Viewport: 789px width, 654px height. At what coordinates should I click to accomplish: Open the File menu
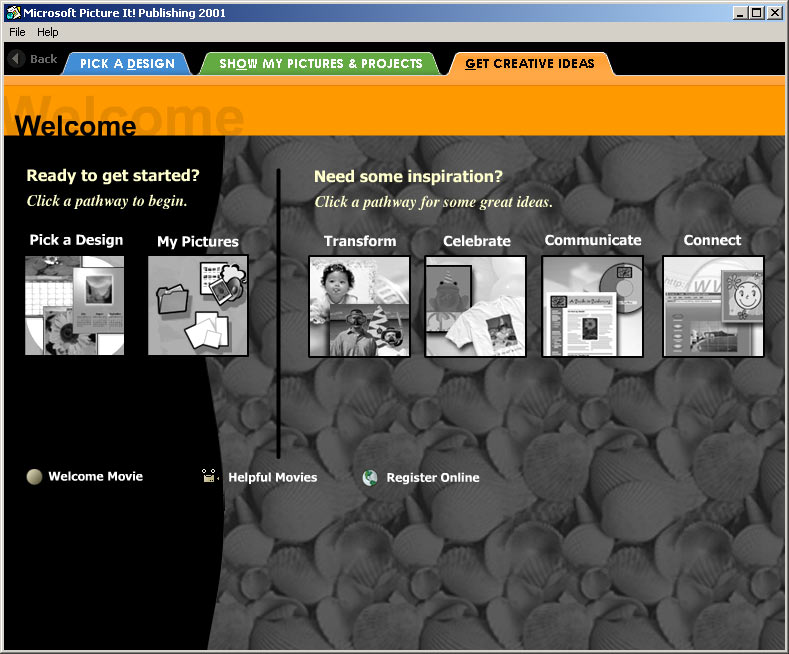(x=17, y=32)
